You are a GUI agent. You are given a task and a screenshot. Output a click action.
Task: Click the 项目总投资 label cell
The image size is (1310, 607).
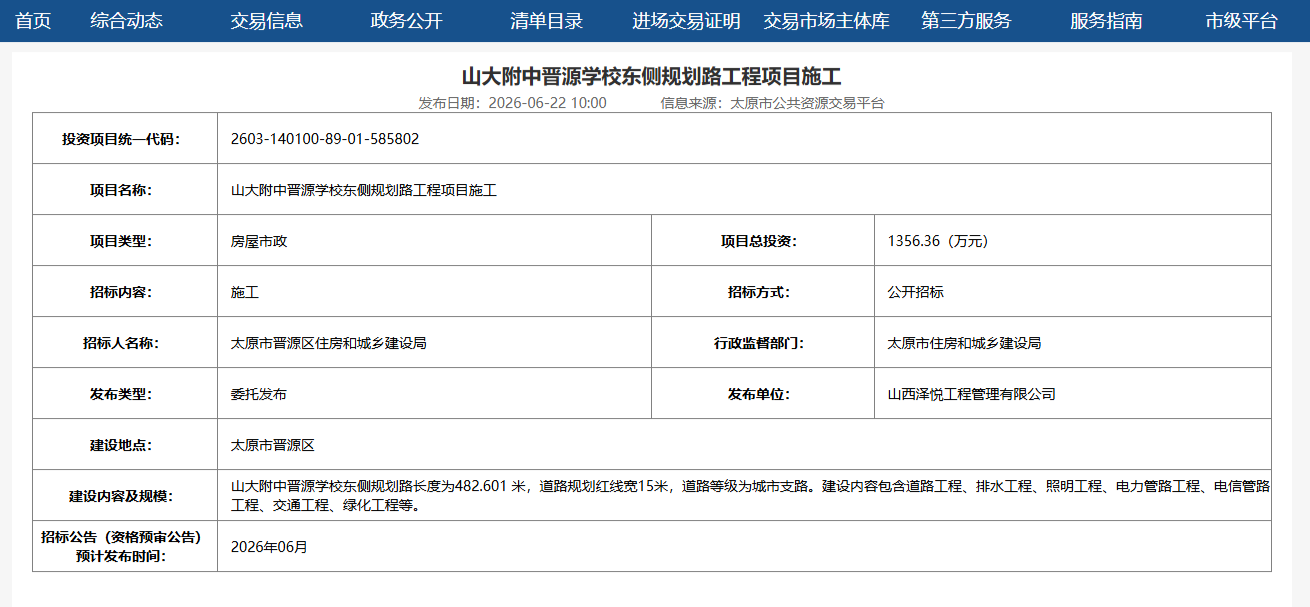(763, 241)
